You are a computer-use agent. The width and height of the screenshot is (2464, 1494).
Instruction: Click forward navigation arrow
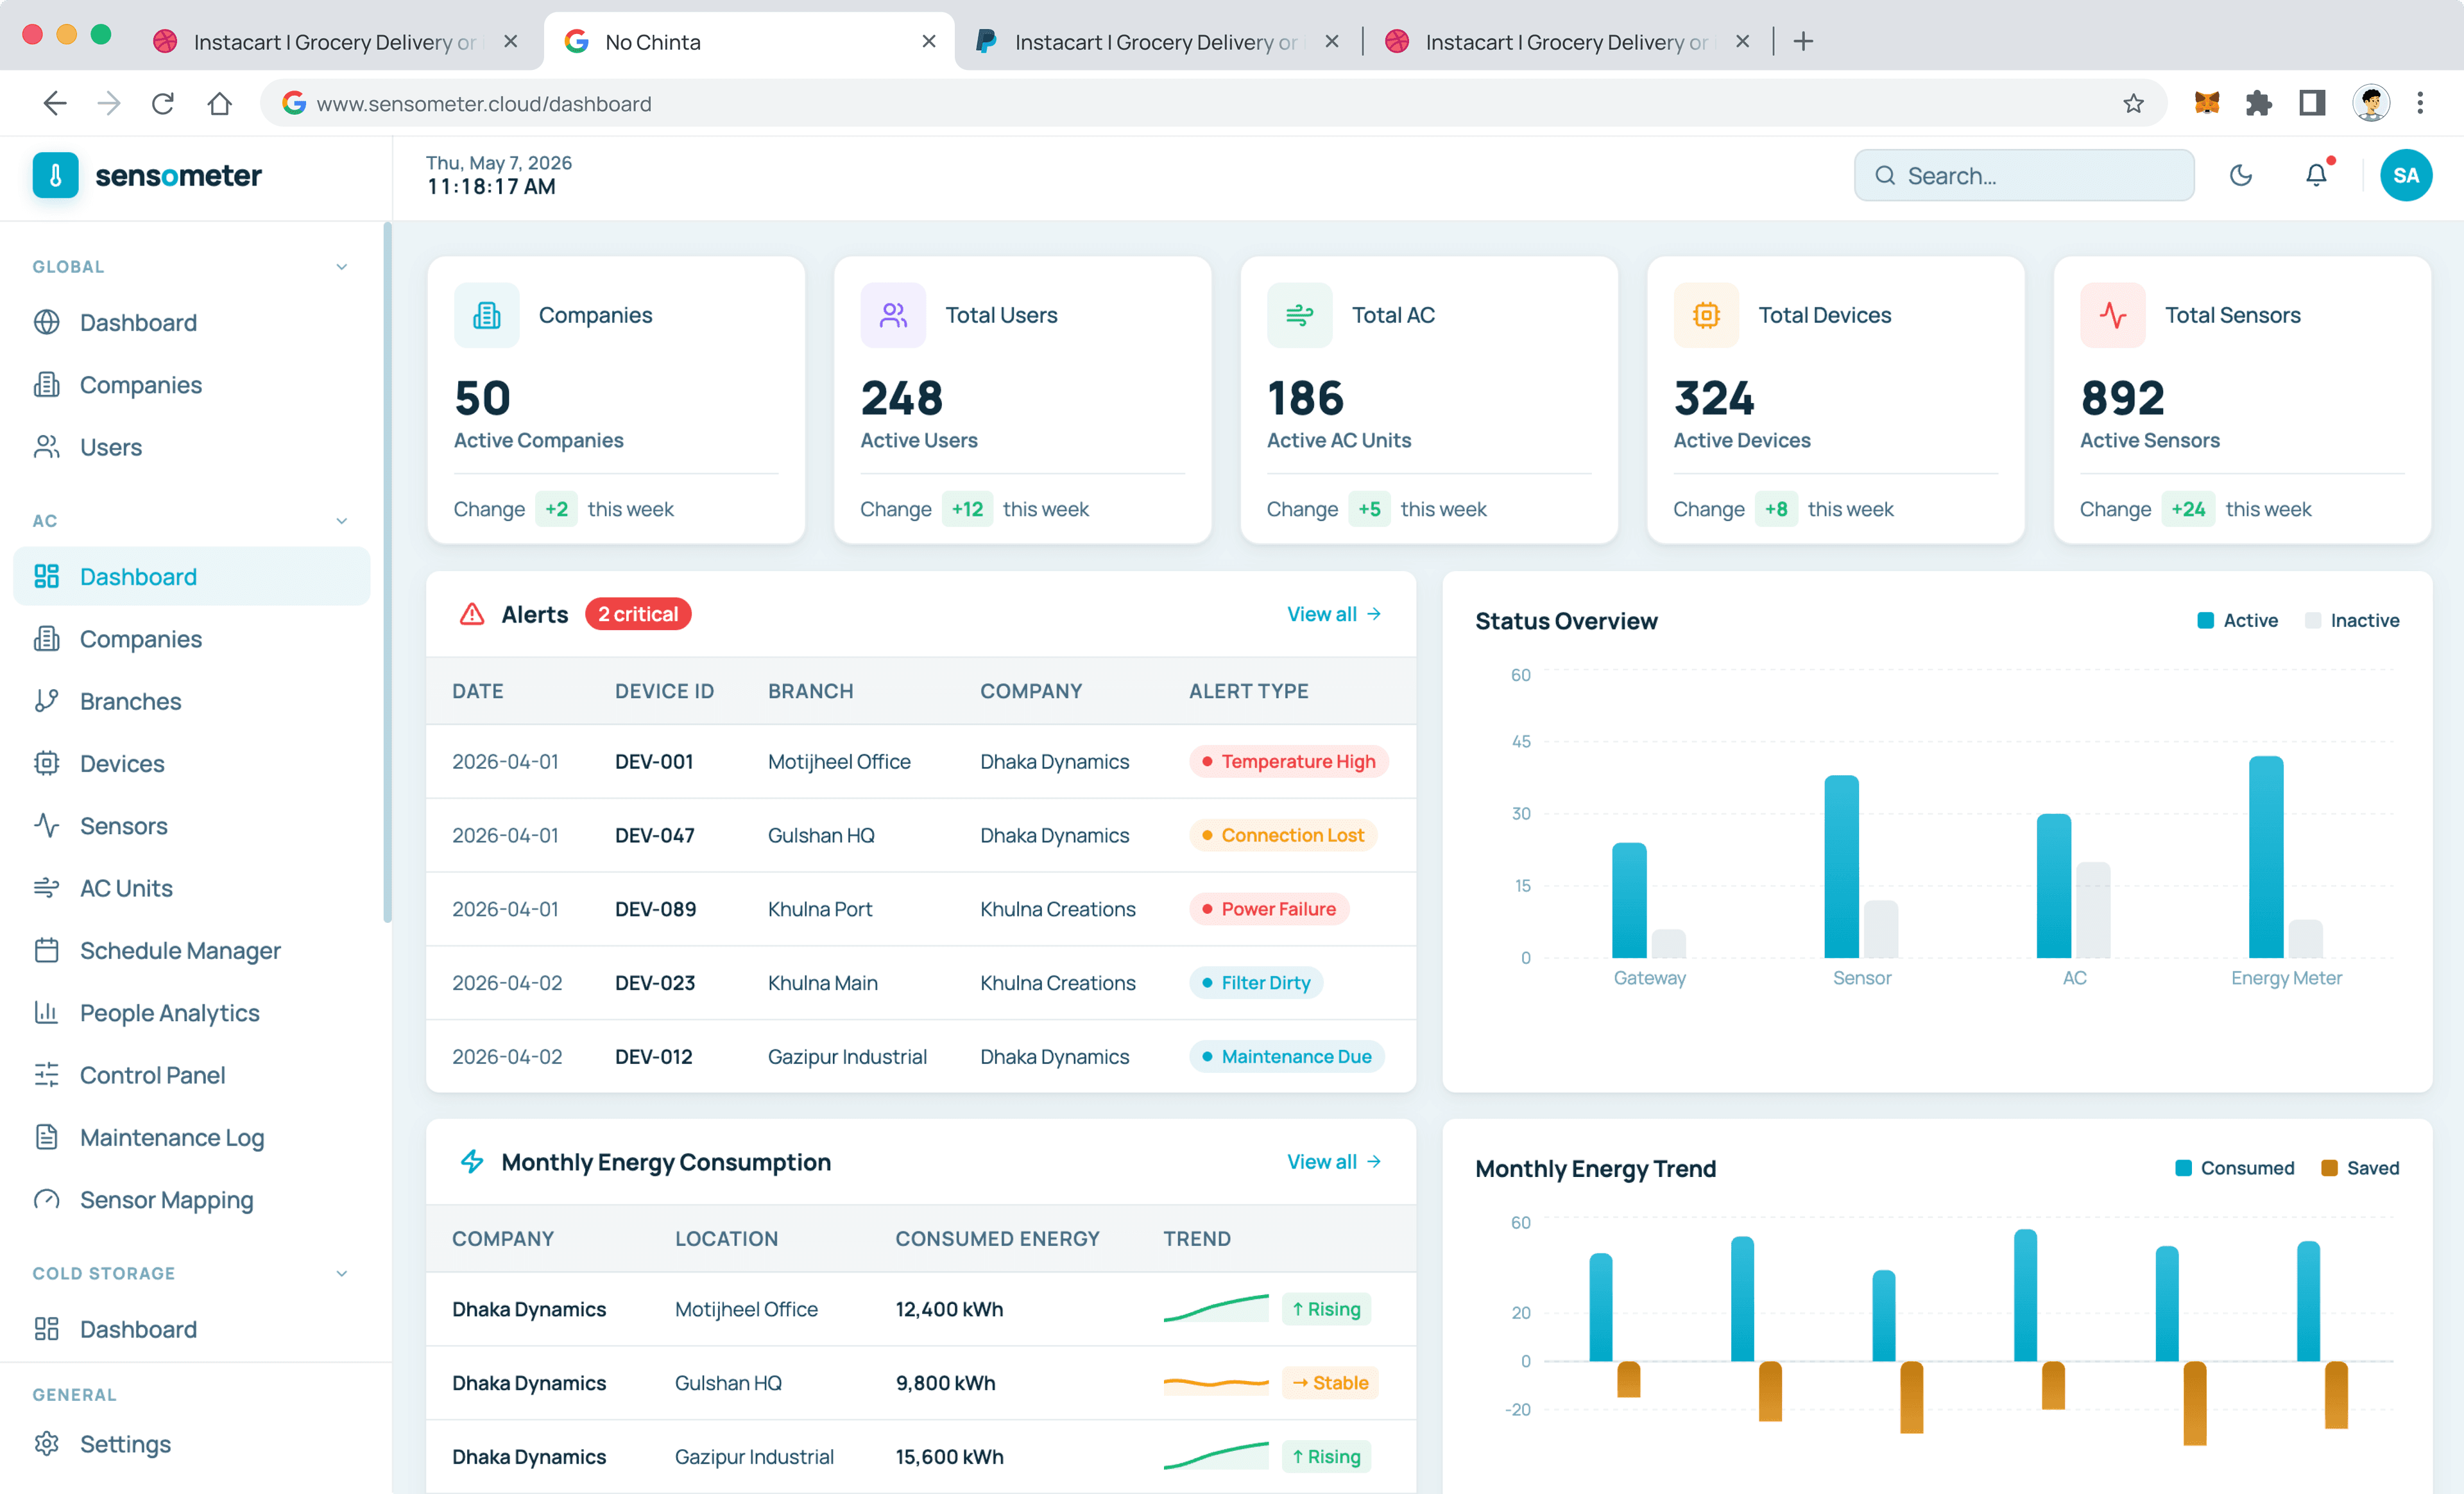click(109, 103)
